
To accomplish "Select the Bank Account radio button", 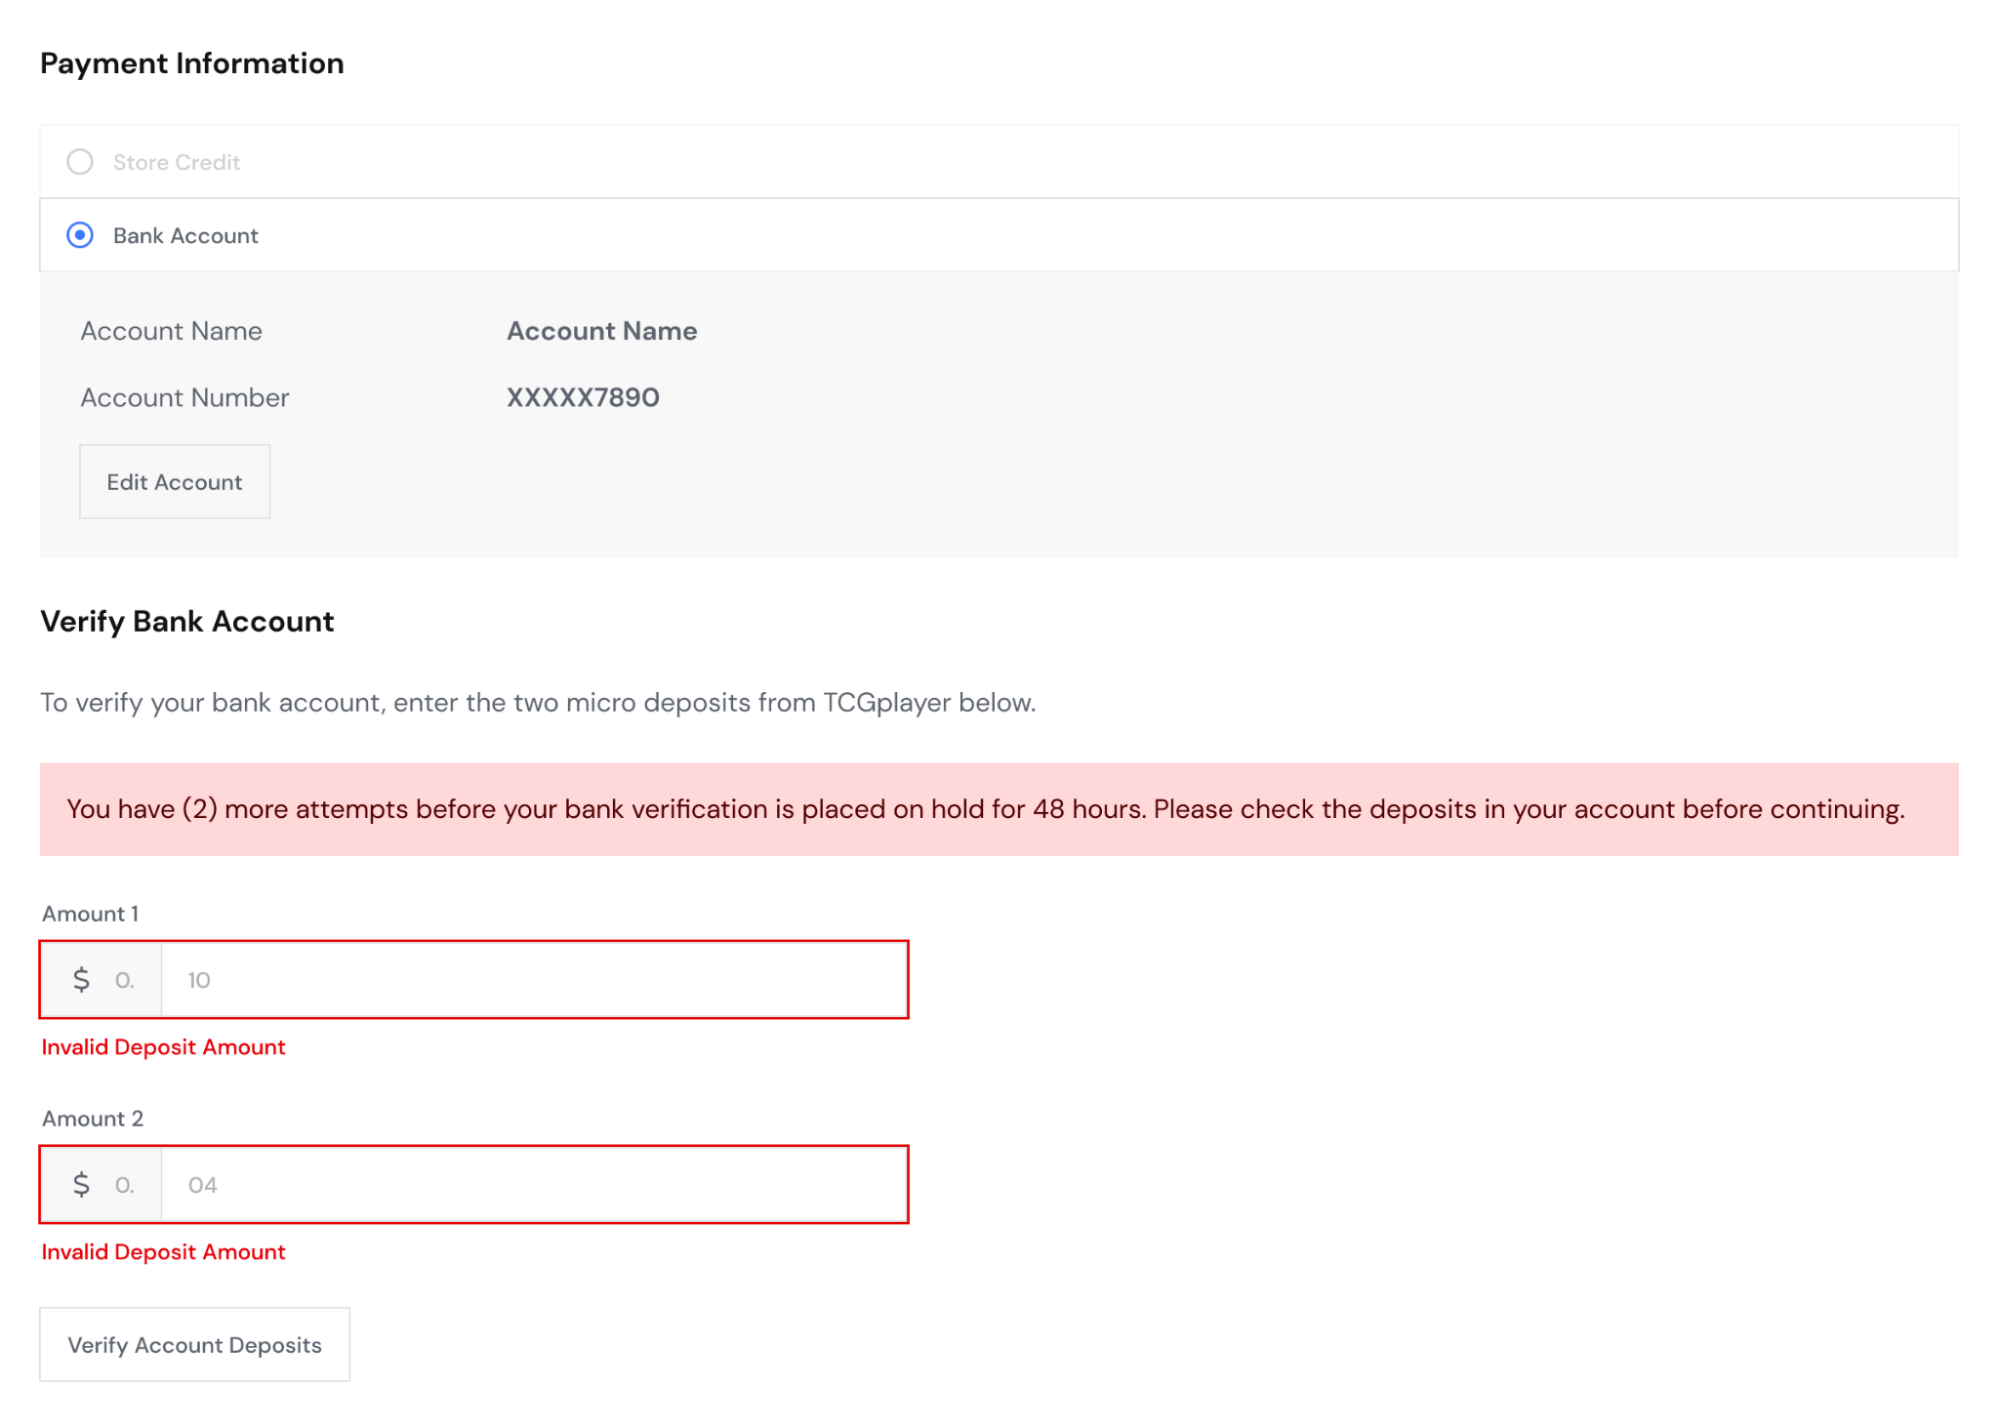I will click(80, 235).
